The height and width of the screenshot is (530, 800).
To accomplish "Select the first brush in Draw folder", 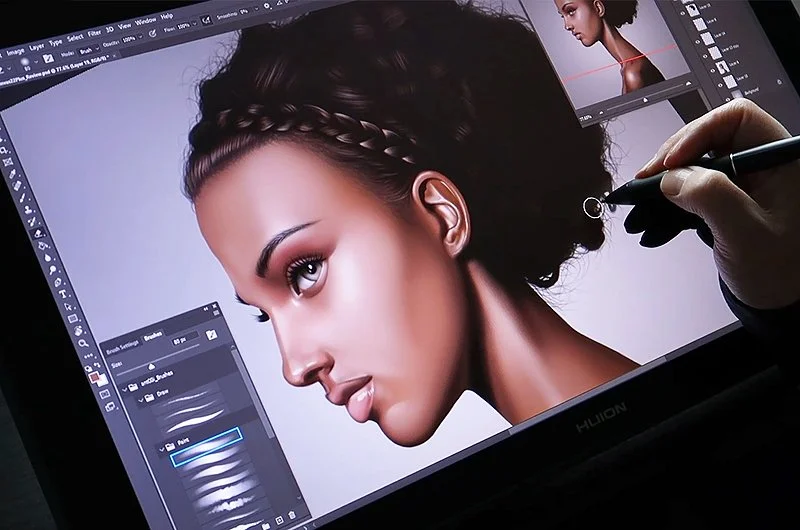I will [x=187, y=398].
